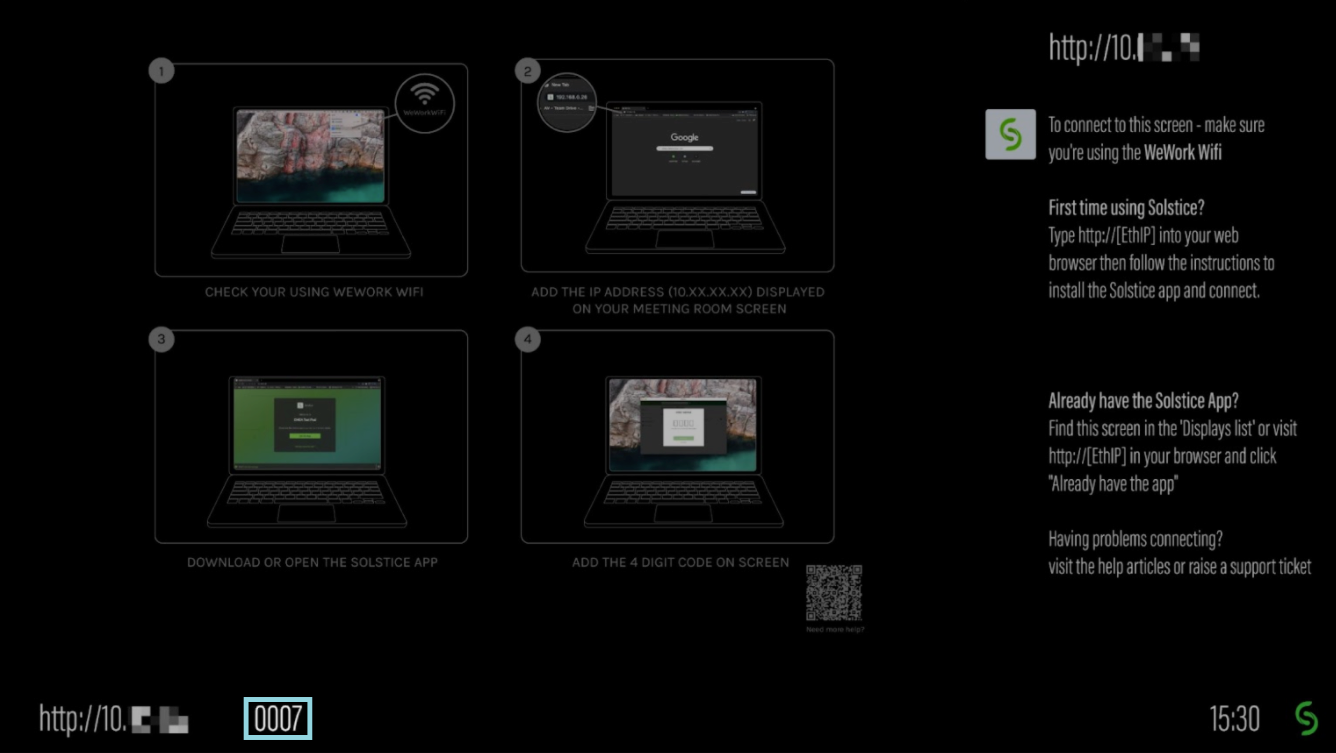Click the QR code for more help
The image size is (1336, 753).
[834, 593]
